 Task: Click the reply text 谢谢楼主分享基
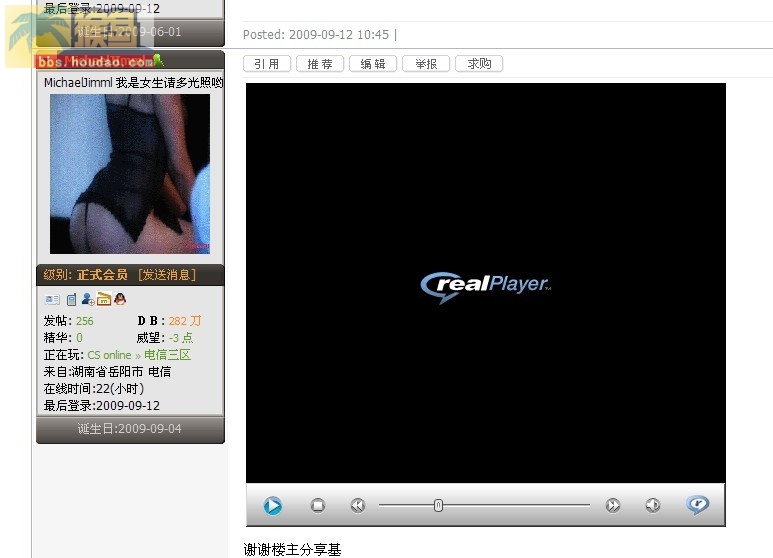(292, 549)
